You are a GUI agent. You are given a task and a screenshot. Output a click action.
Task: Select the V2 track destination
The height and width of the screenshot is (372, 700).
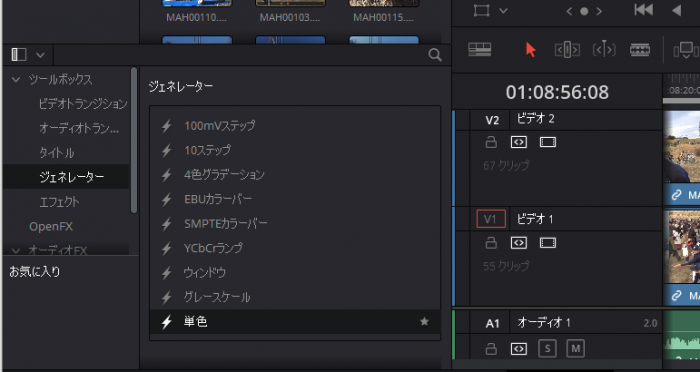point(492,120)
